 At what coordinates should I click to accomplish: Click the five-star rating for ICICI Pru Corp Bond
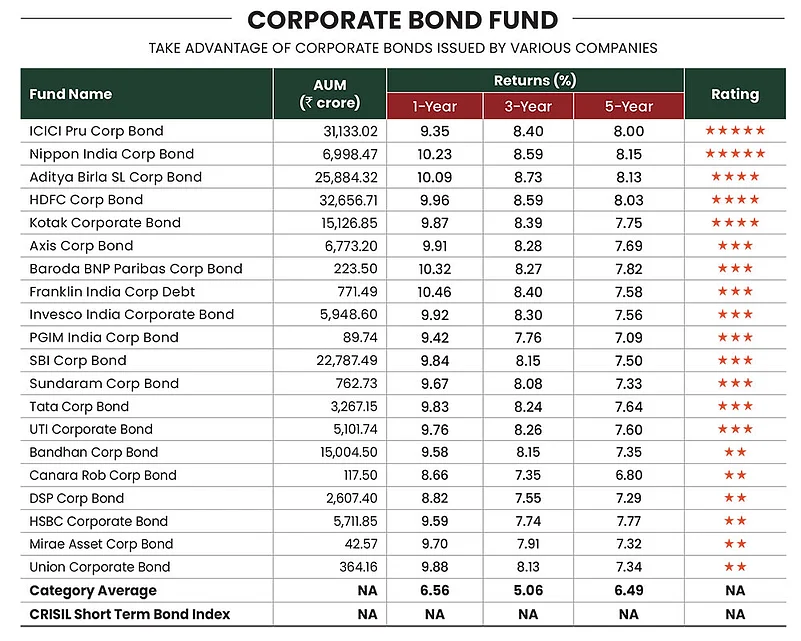735,130
